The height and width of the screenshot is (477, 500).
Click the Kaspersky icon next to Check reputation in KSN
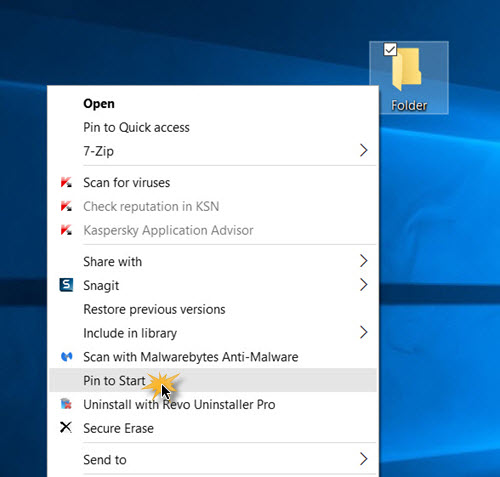pos(66,206)
